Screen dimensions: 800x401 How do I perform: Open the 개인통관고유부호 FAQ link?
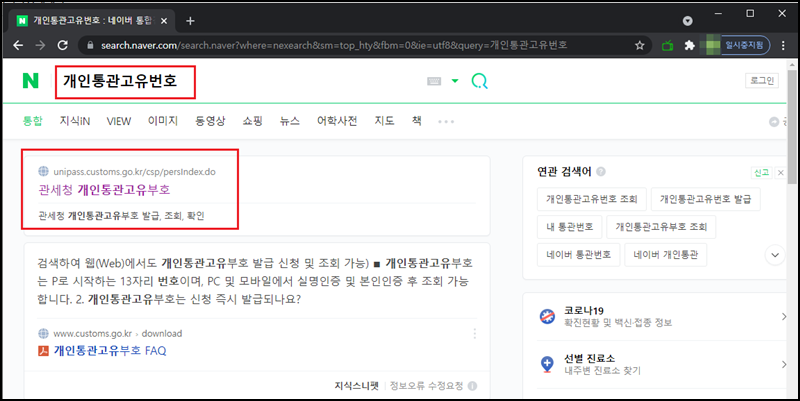click(110, 350)
